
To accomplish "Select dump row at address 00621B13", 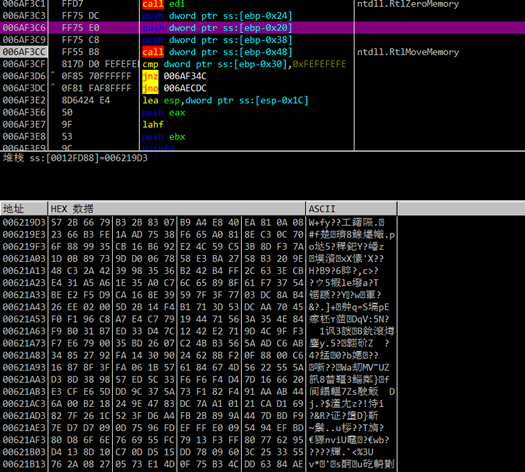I will click(x=198, y=464).
